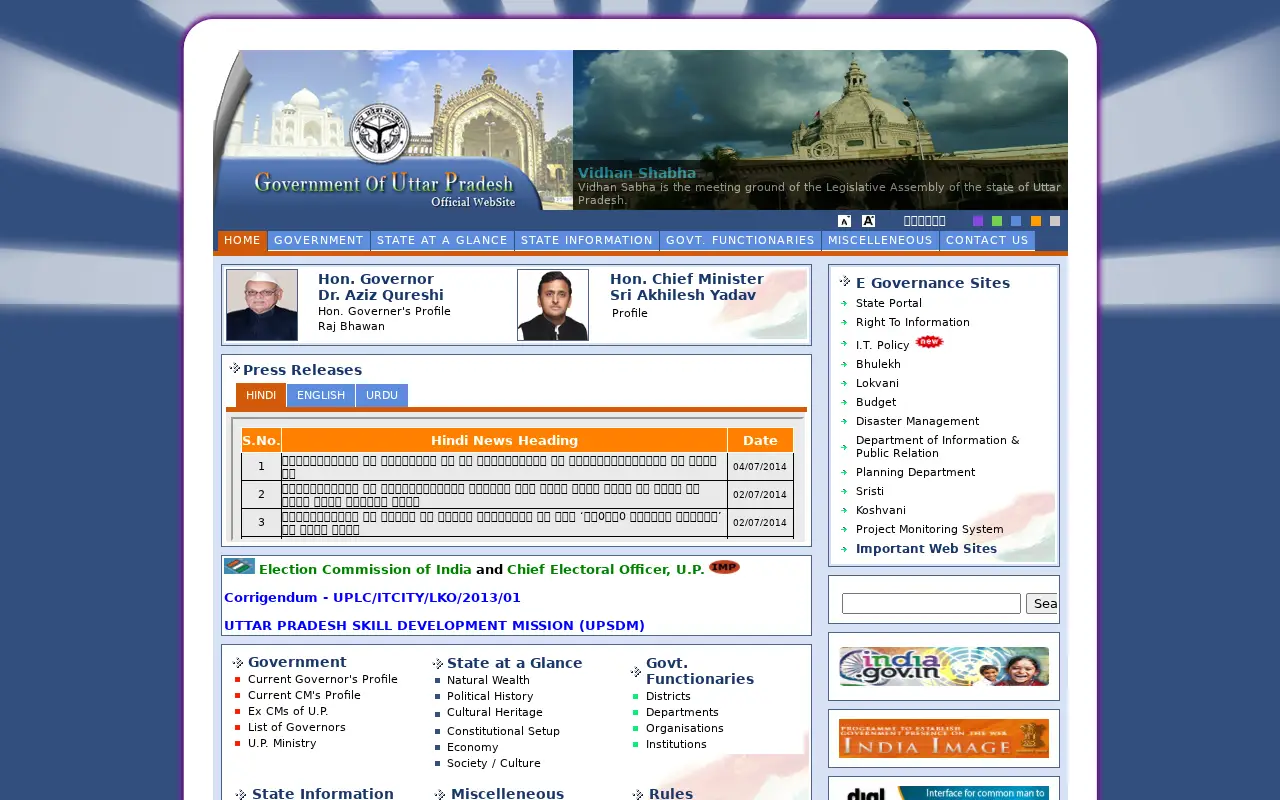The width and height of the screenshot is (1280, 800).
Task: Open Corrigendum UPLC/ITCITY/LKO/2013/01 link
Action: tap(372, 597)
